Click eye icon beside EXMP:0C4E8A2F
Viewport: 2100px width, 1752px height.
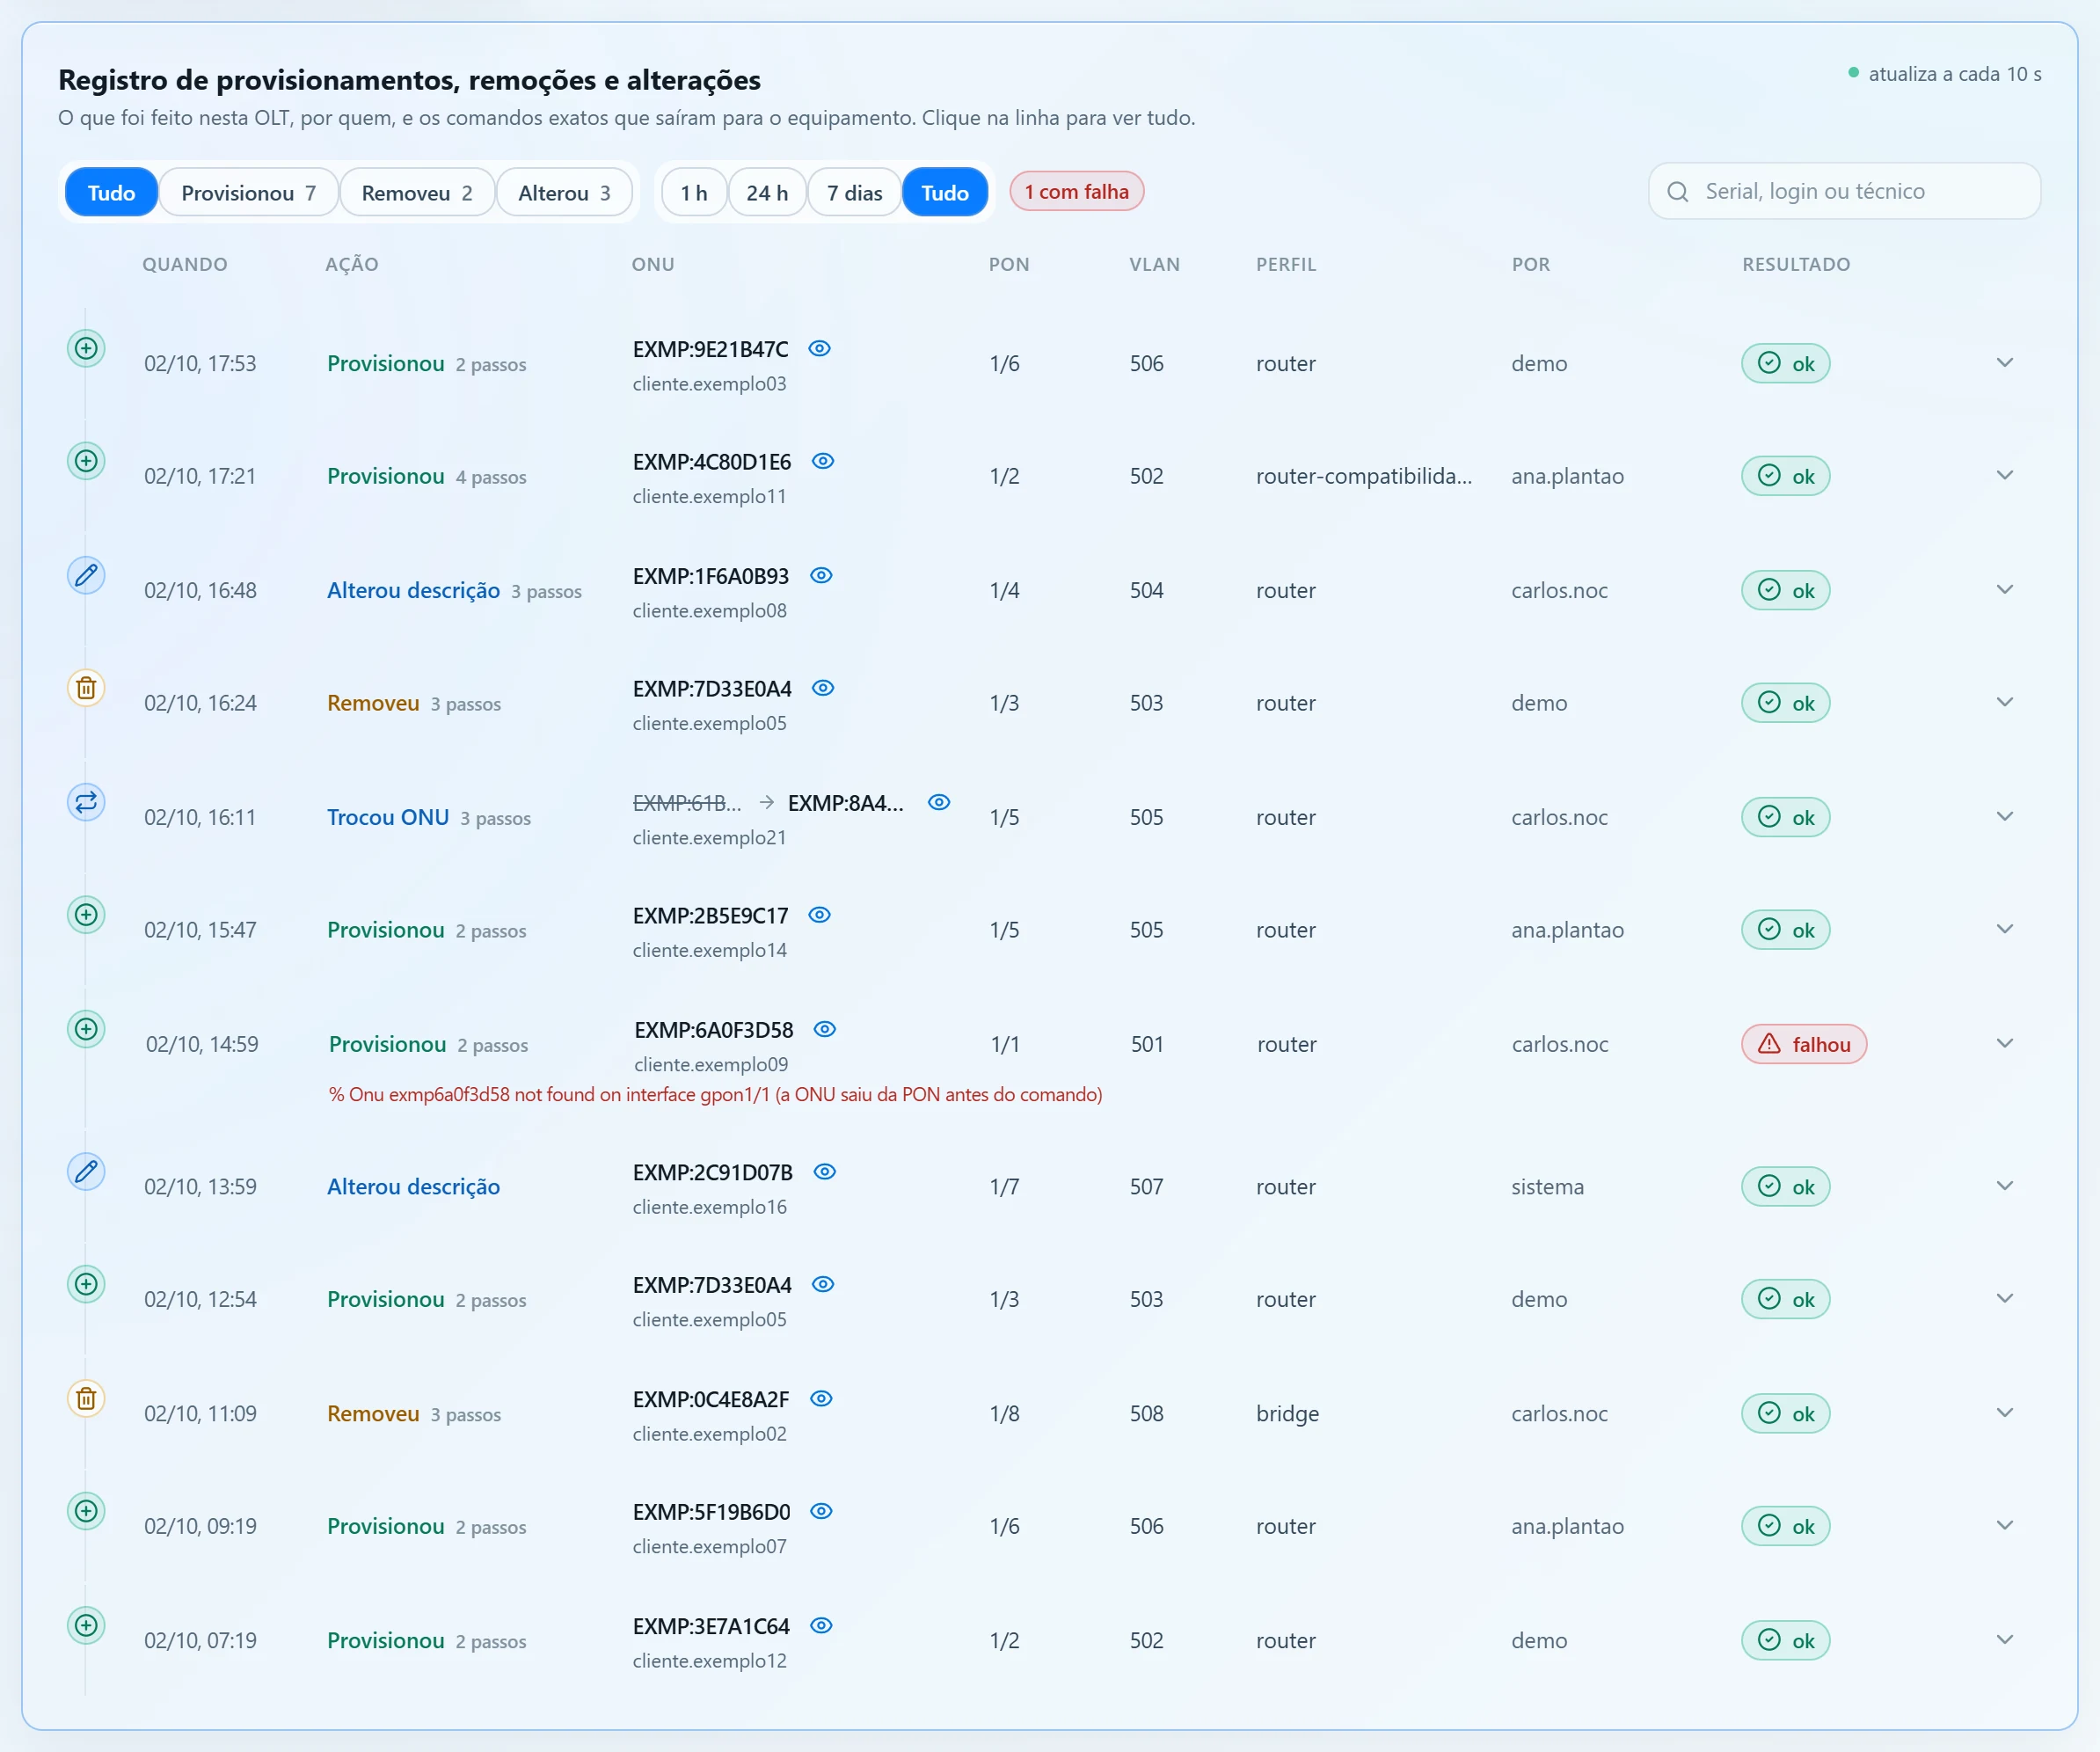click(821, 1398)
